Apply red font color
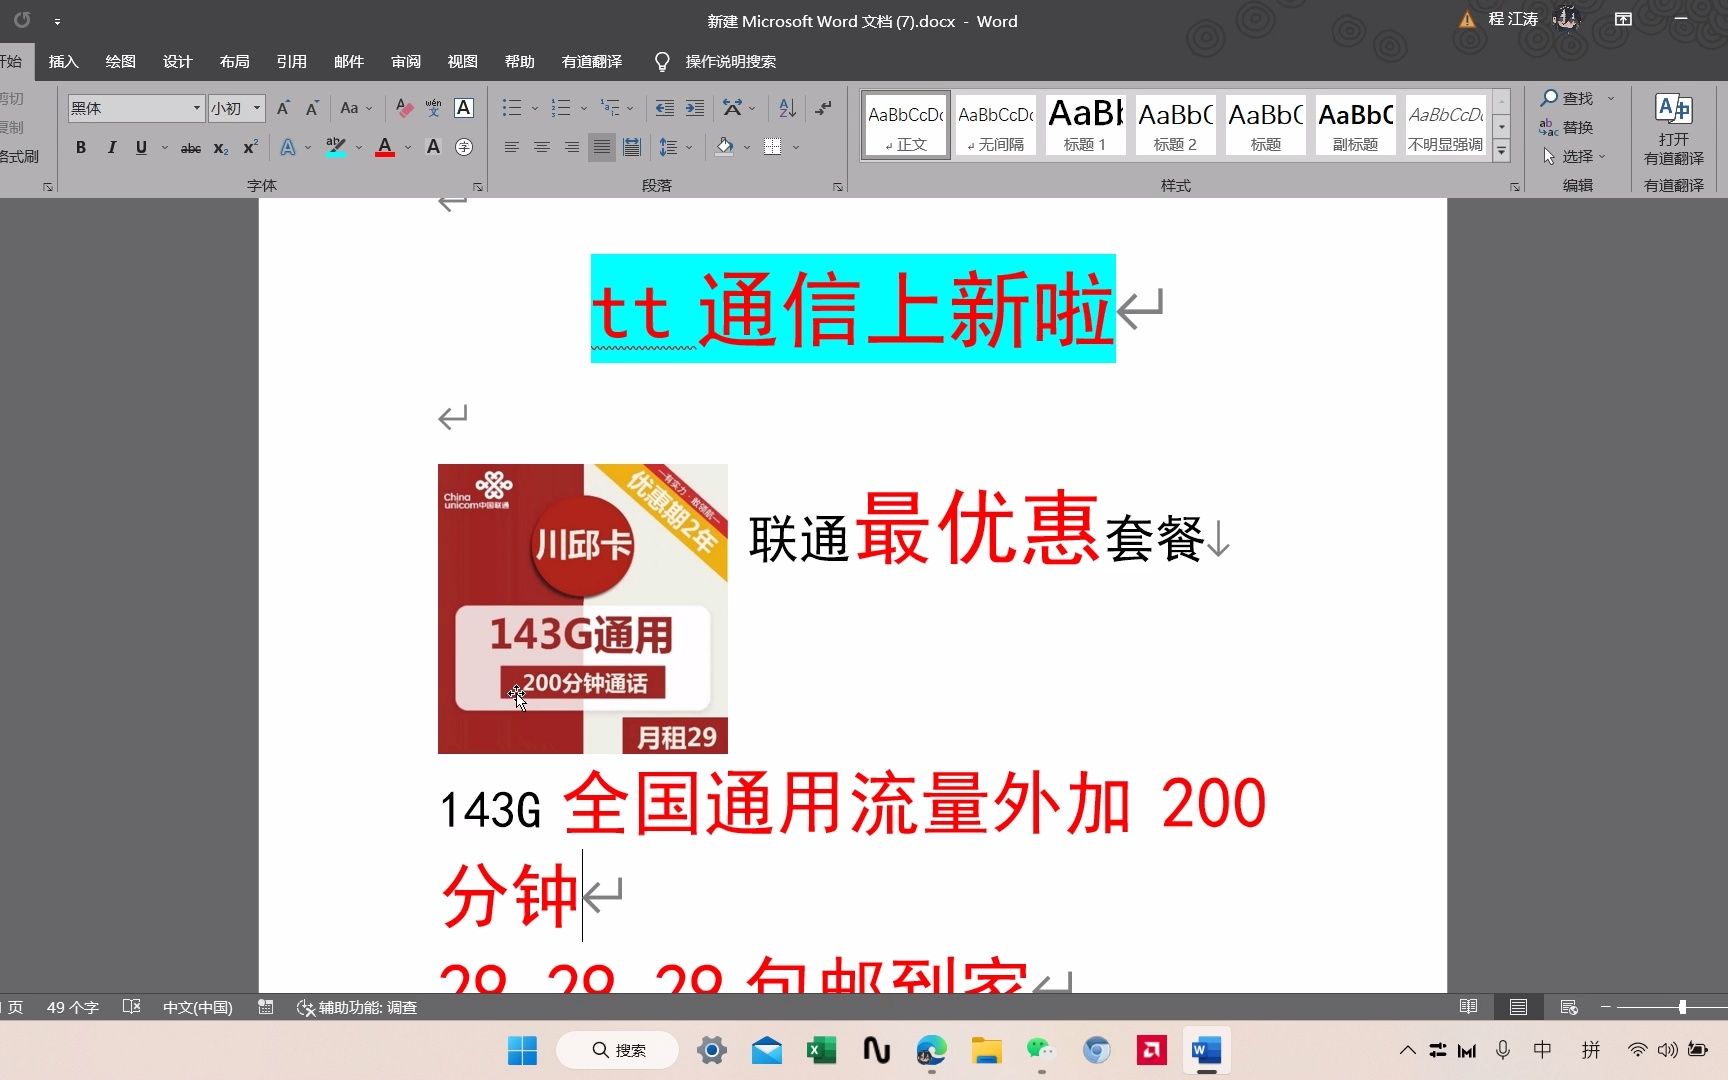 tap(385, 147)
